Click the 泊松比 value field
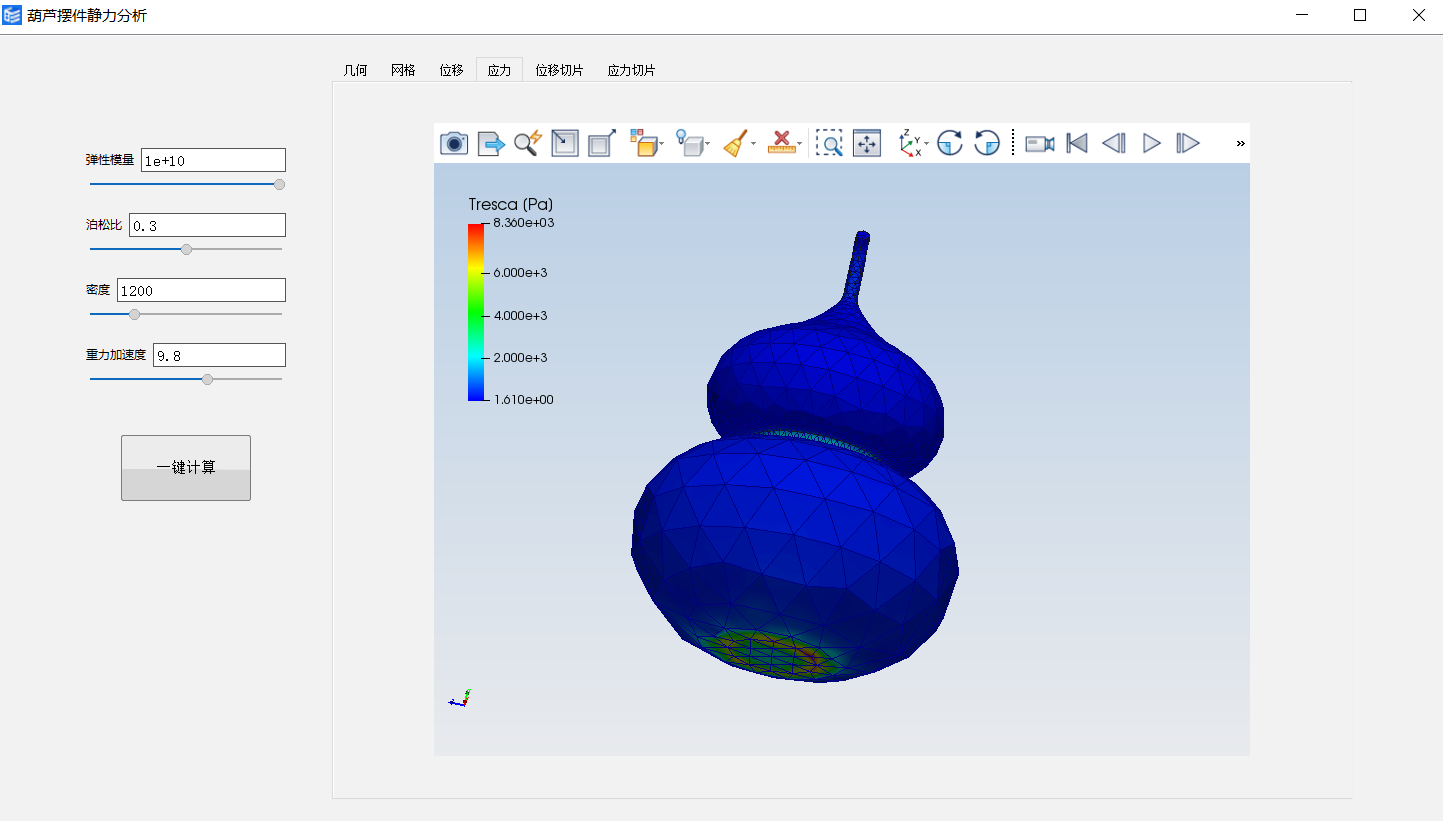 point(207,225)
